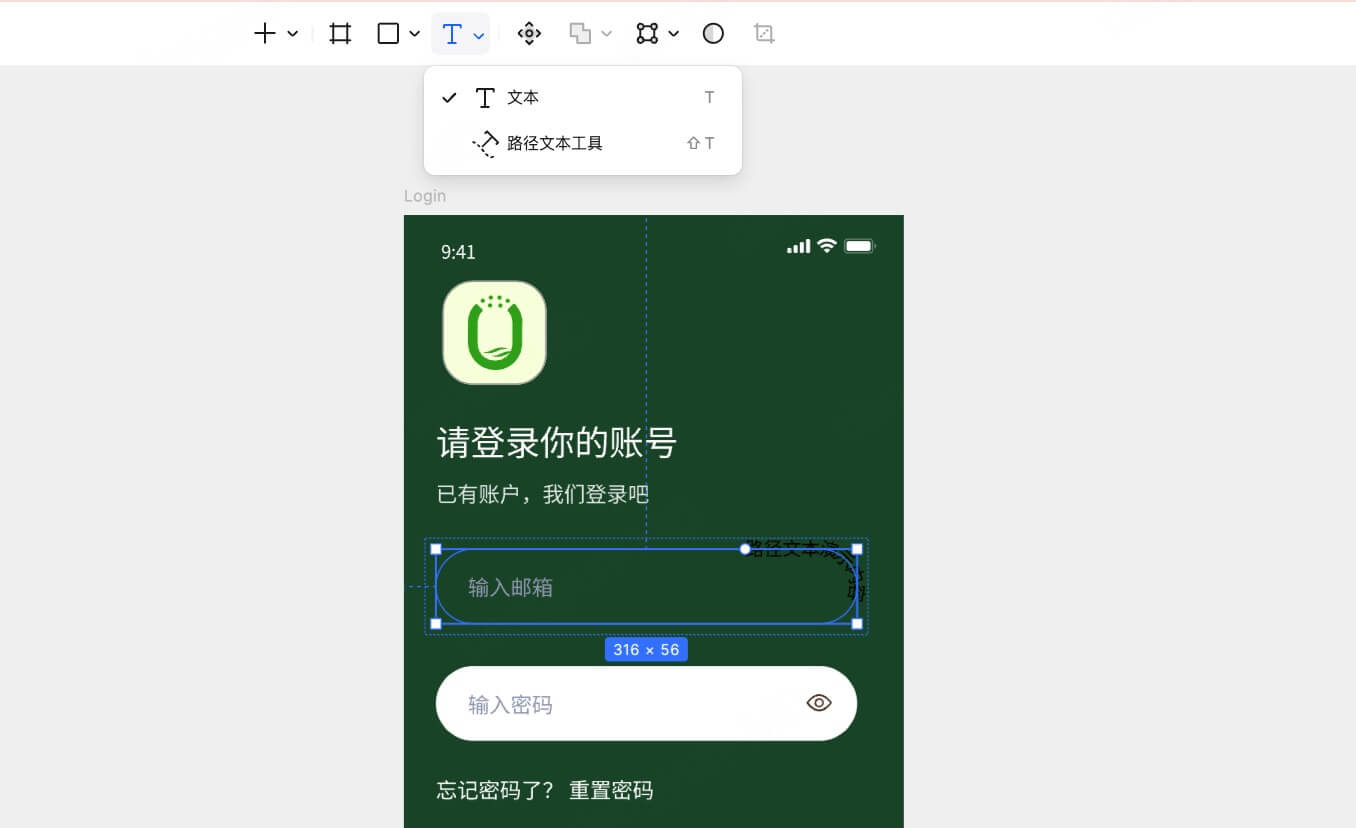Click the cellular signal bars icon
This screenshot has width=1356, height=828.
[798, 246]
